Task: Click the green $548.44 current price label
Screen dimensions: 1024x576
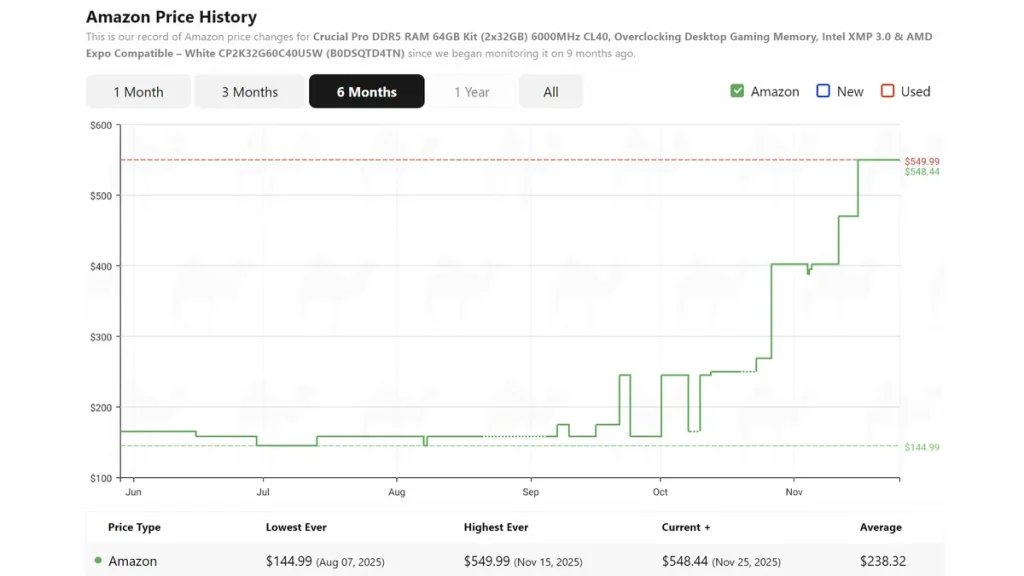Action: click(x=921, y=172)
